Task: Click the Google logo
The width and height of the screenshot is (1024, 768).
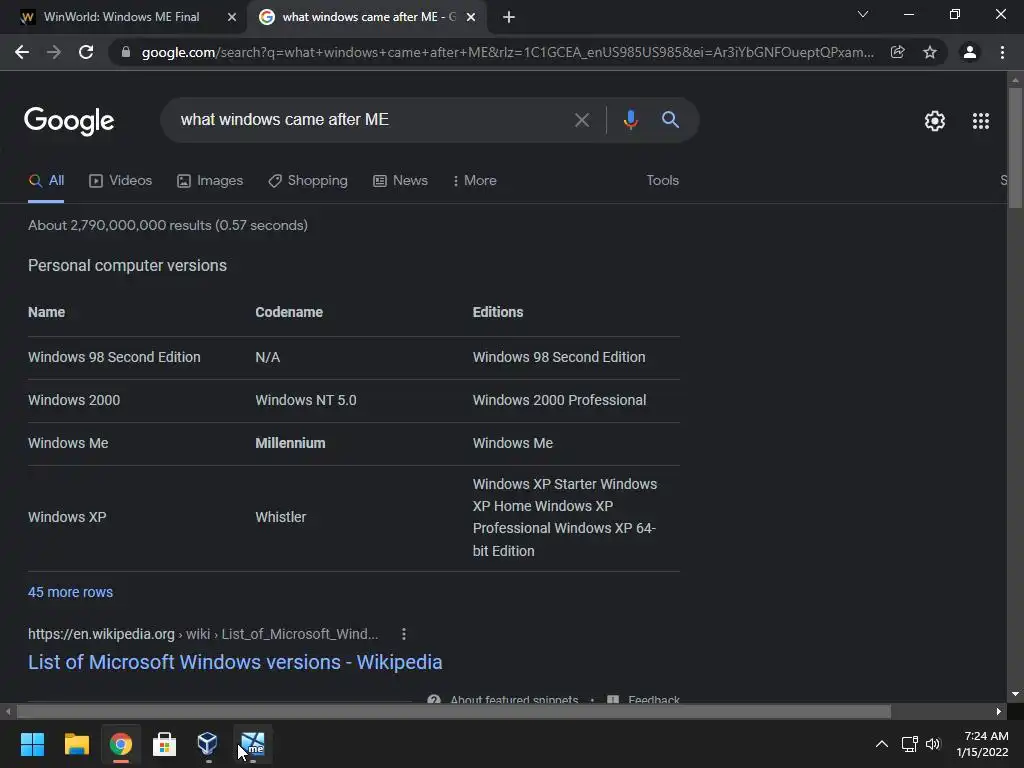Action: pos(69,121)
